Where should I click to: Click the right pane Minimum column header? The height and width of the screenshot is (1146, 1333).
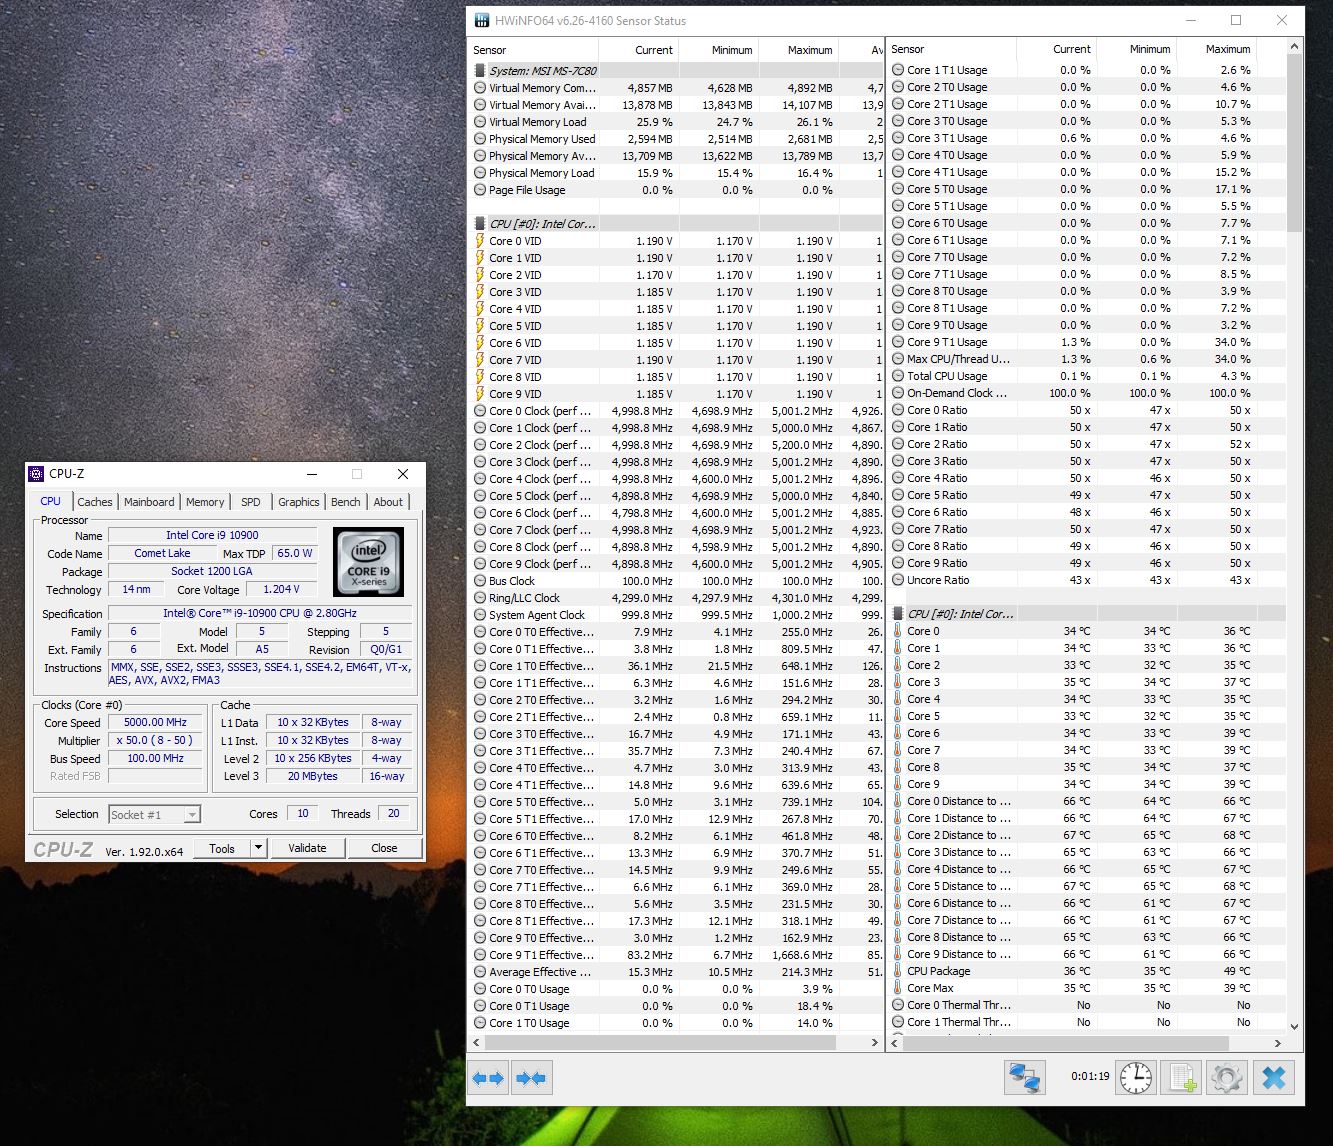(1137, 49)
